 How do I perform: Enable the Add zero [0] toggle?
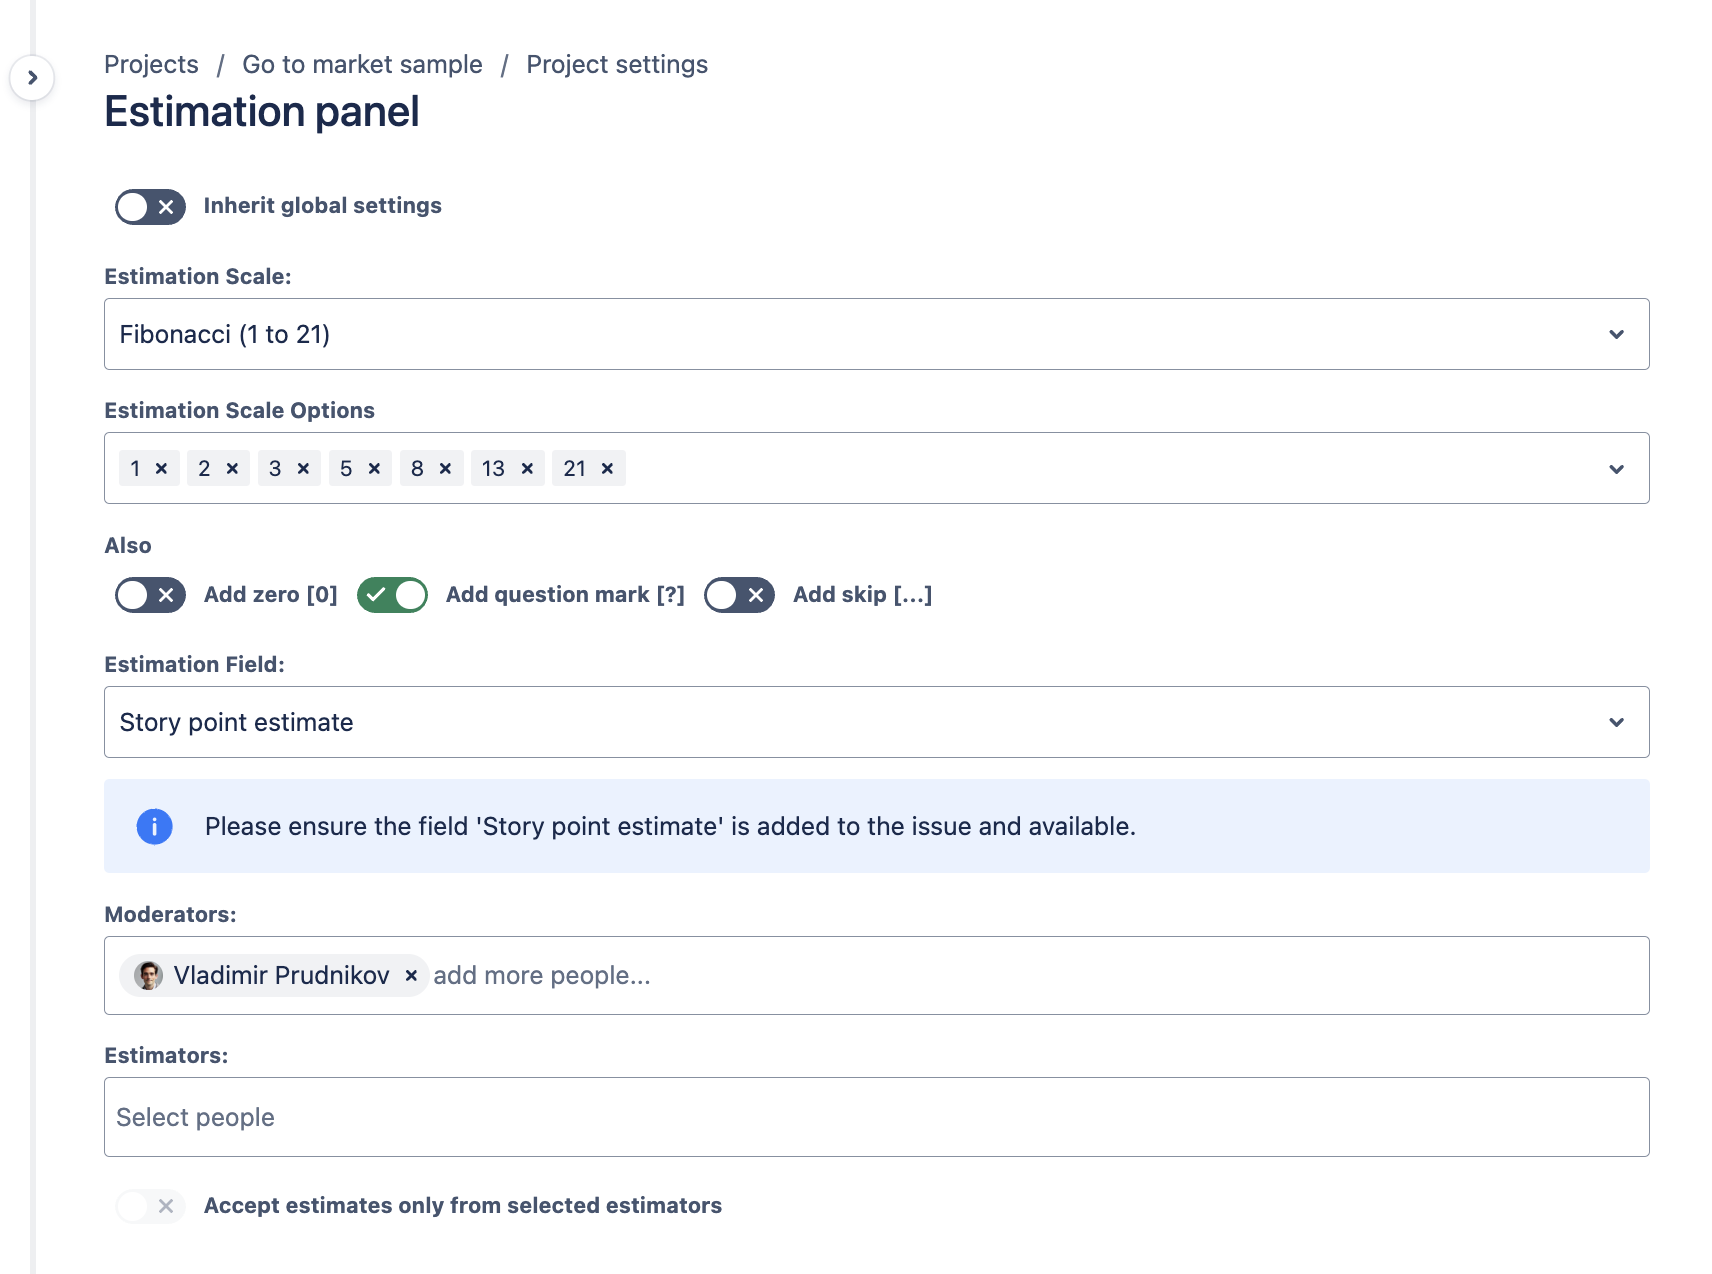pyautogui.click(x=150, y=595)
